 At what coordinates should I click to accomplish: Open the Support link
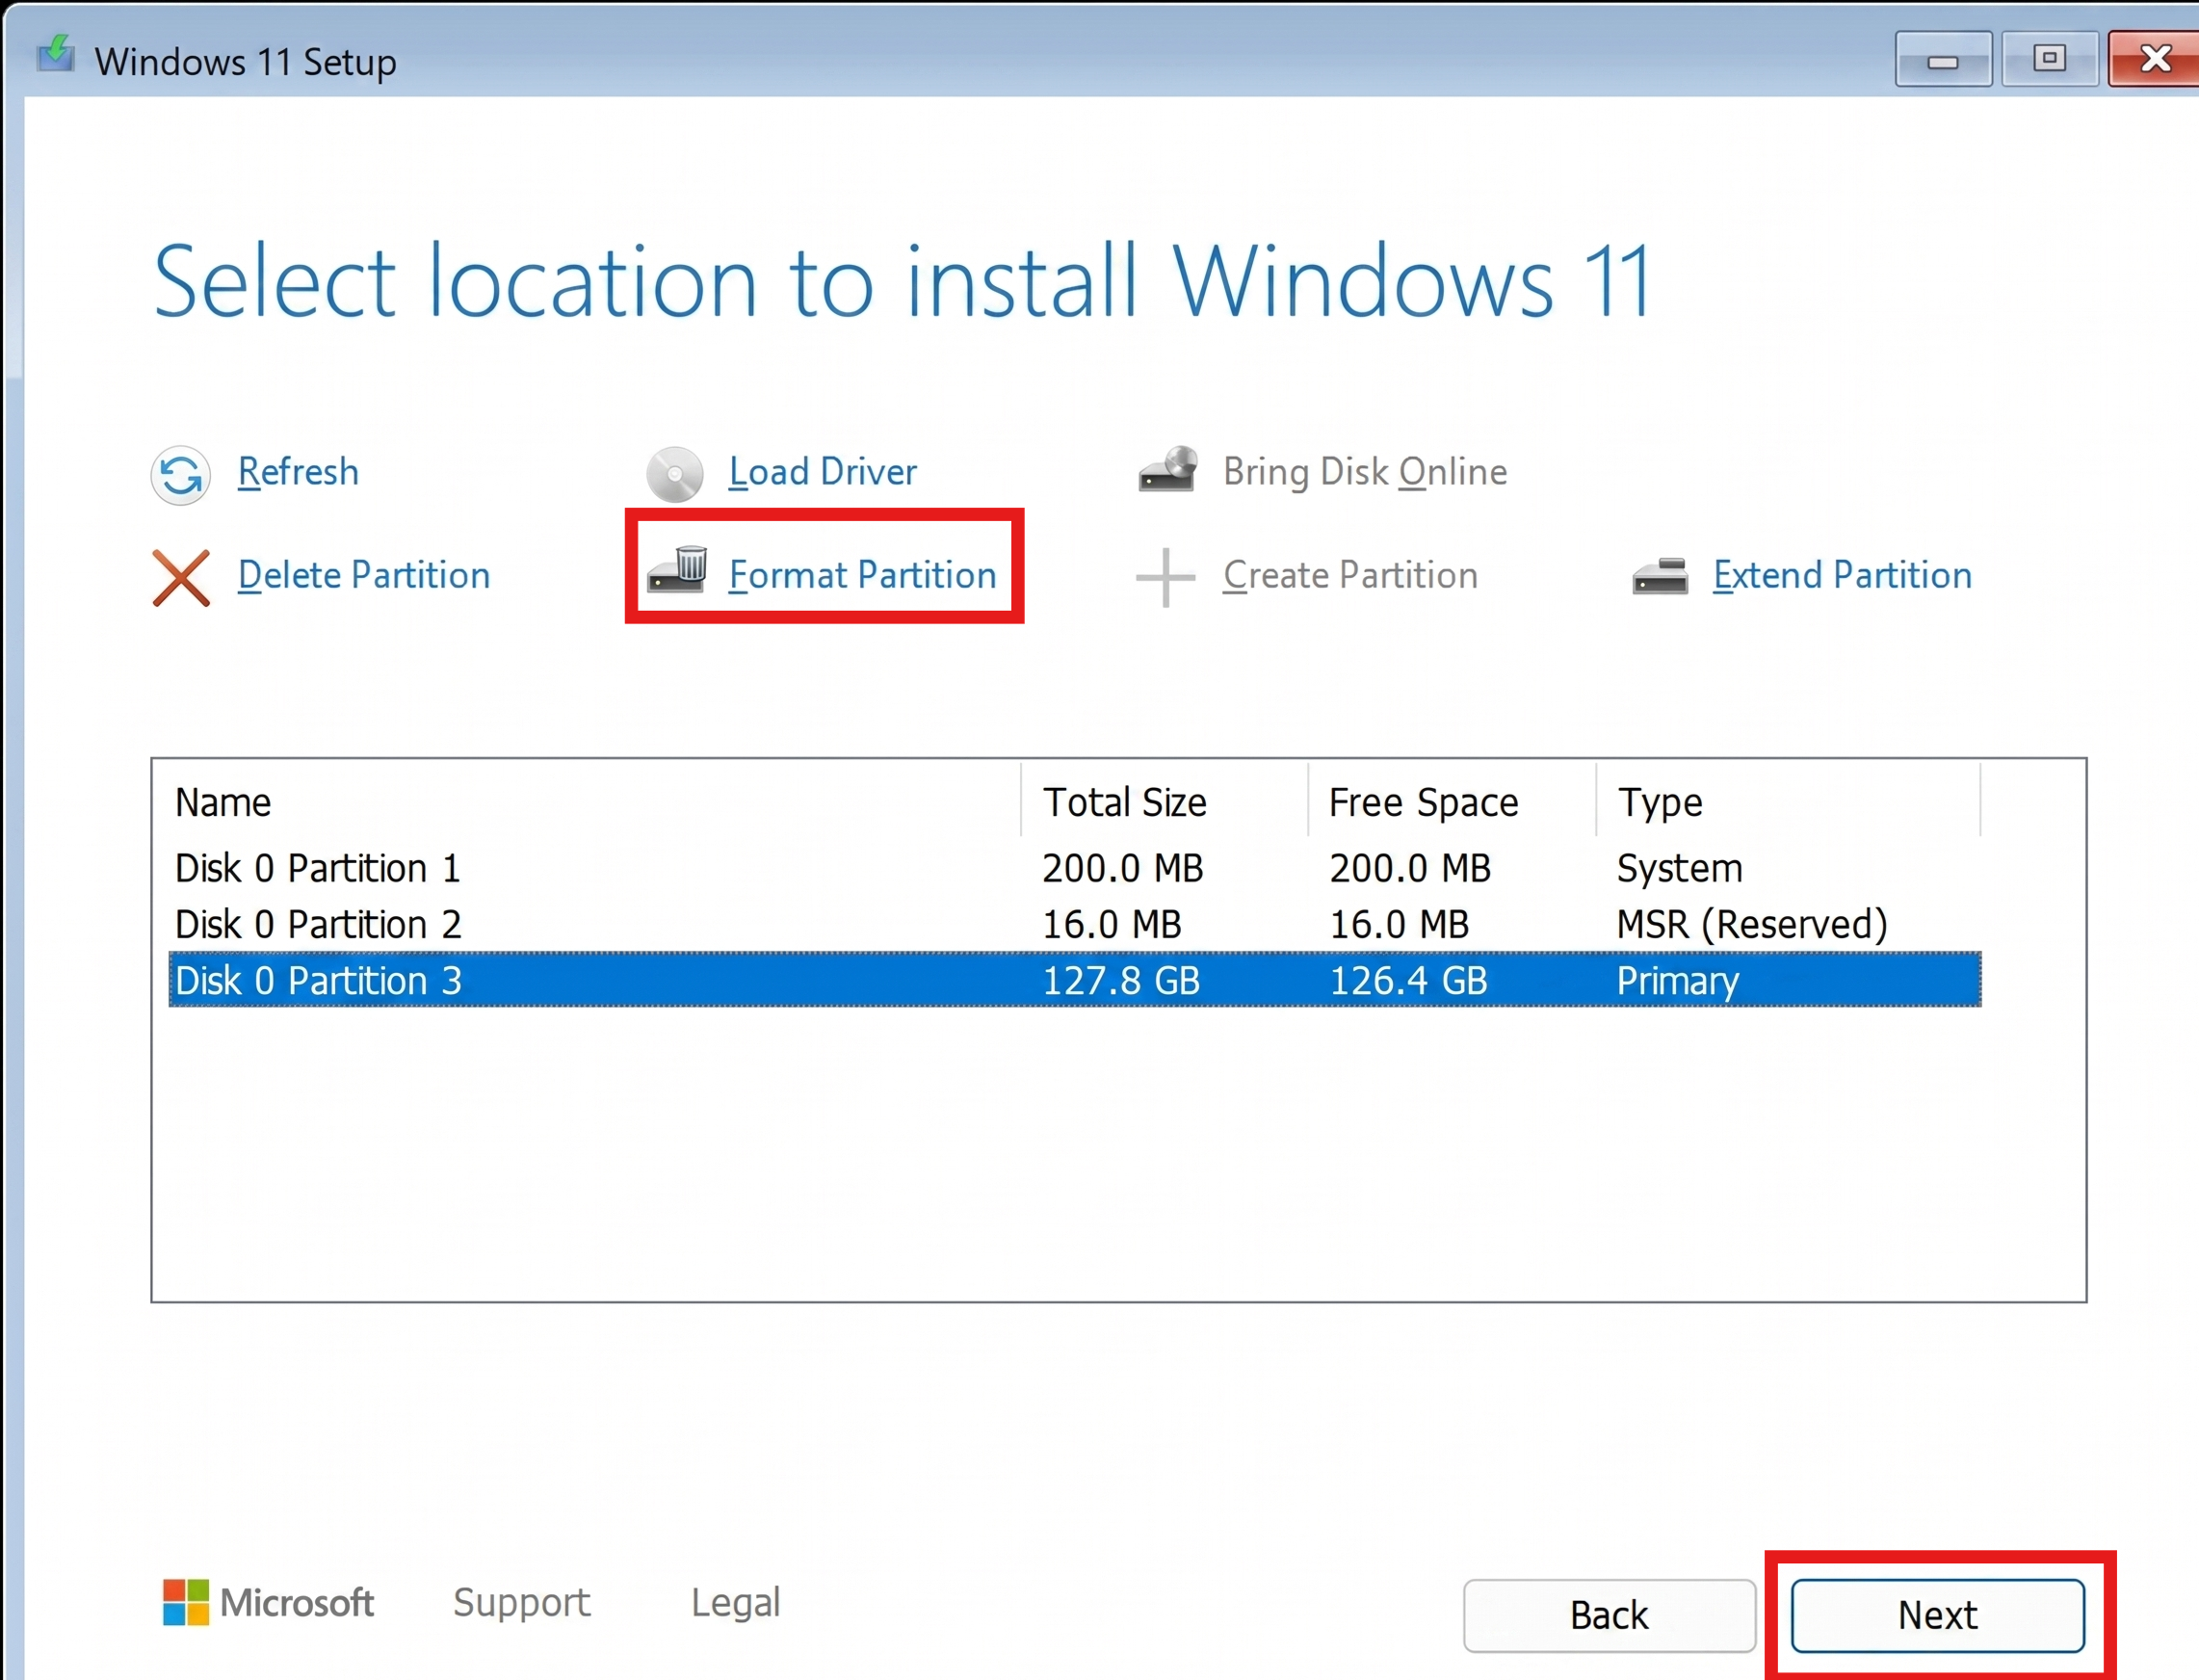click(x=521, y=1602)
